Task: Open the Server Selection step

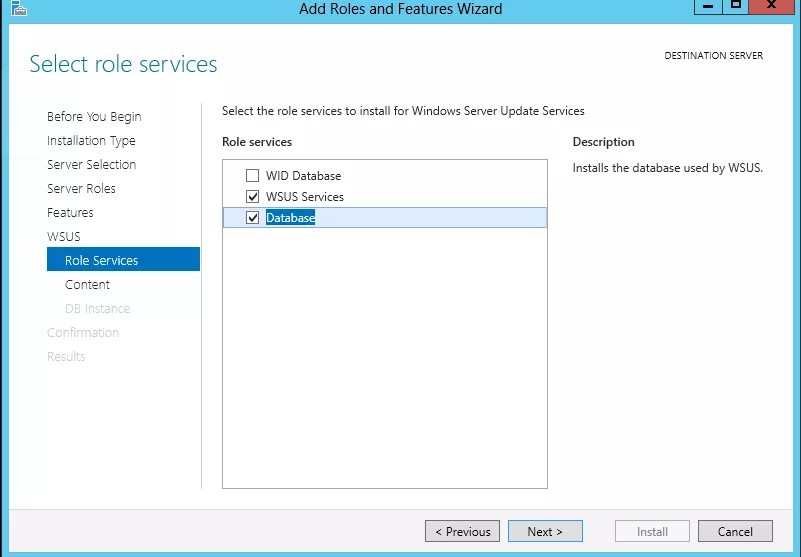Action: point(91,165)
